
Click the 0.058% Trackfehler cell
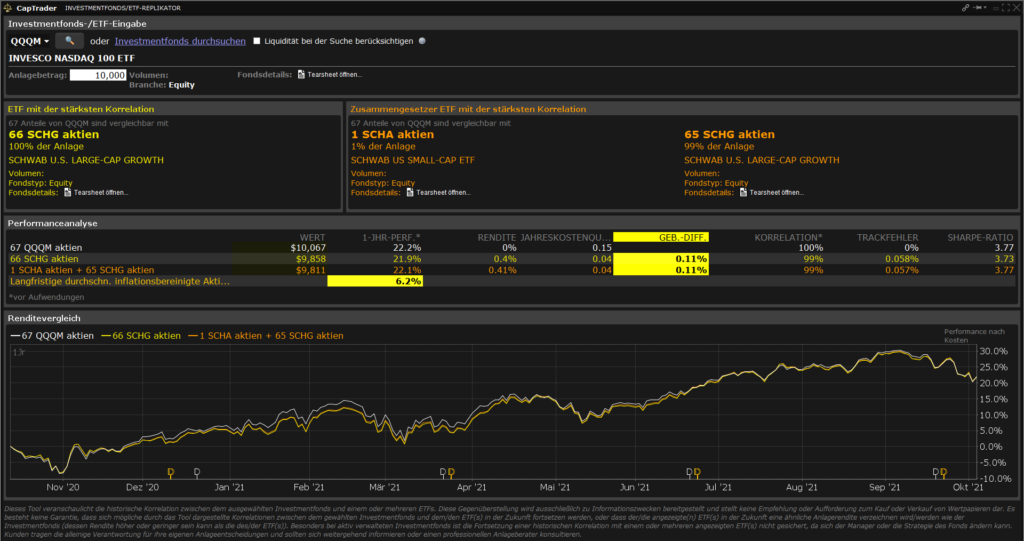900,259
